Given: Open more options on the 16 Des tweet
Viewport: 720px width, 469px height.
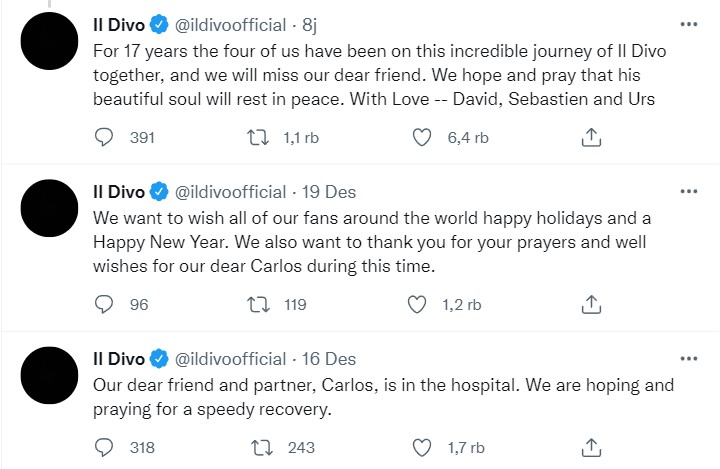Looking at the screenshot, I should point(688,357).
